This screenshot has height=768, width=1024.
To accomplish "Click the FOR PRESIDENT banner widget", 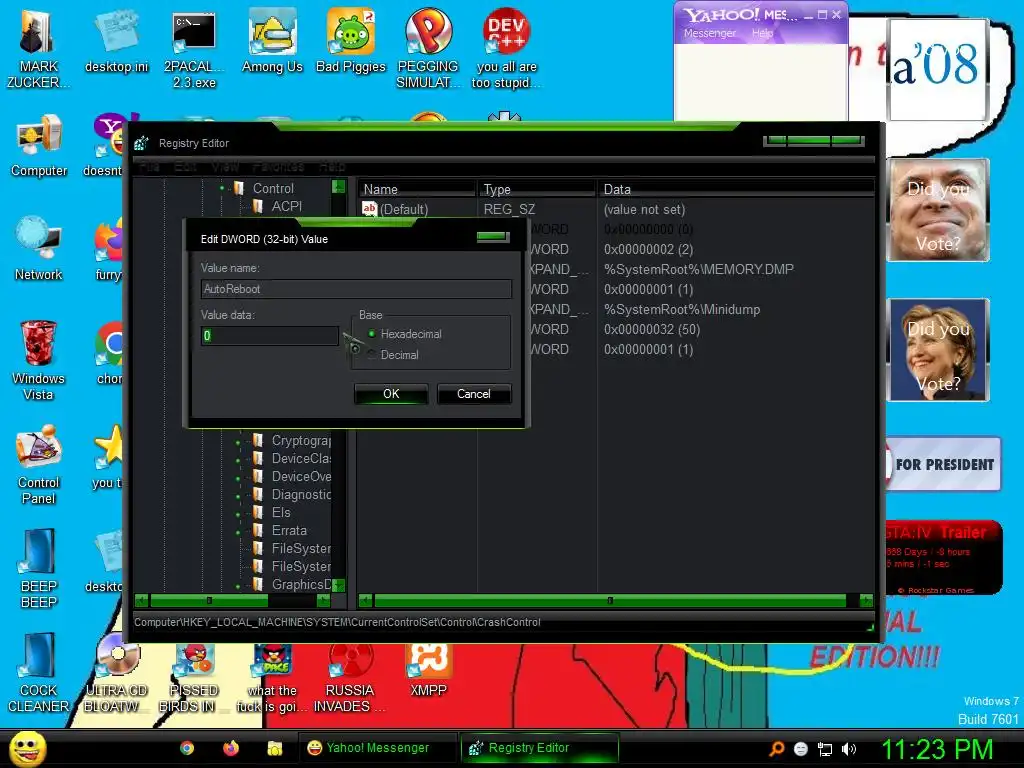I will (x=944, y=464).
